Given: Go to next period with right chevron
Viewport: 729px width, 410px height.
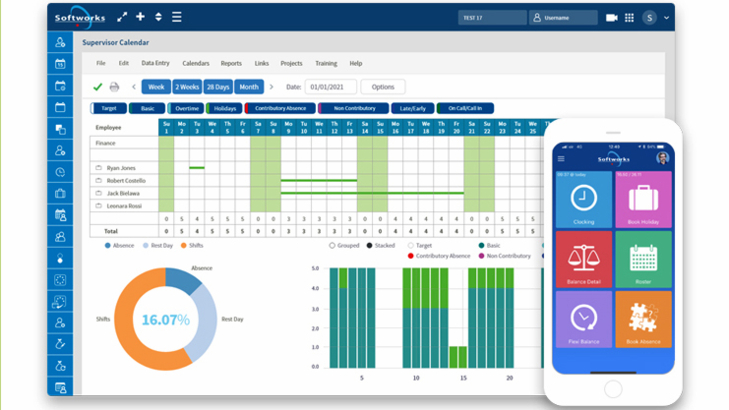Looking at the screenshot, I should pyautogui.click(x=271, y=87).
